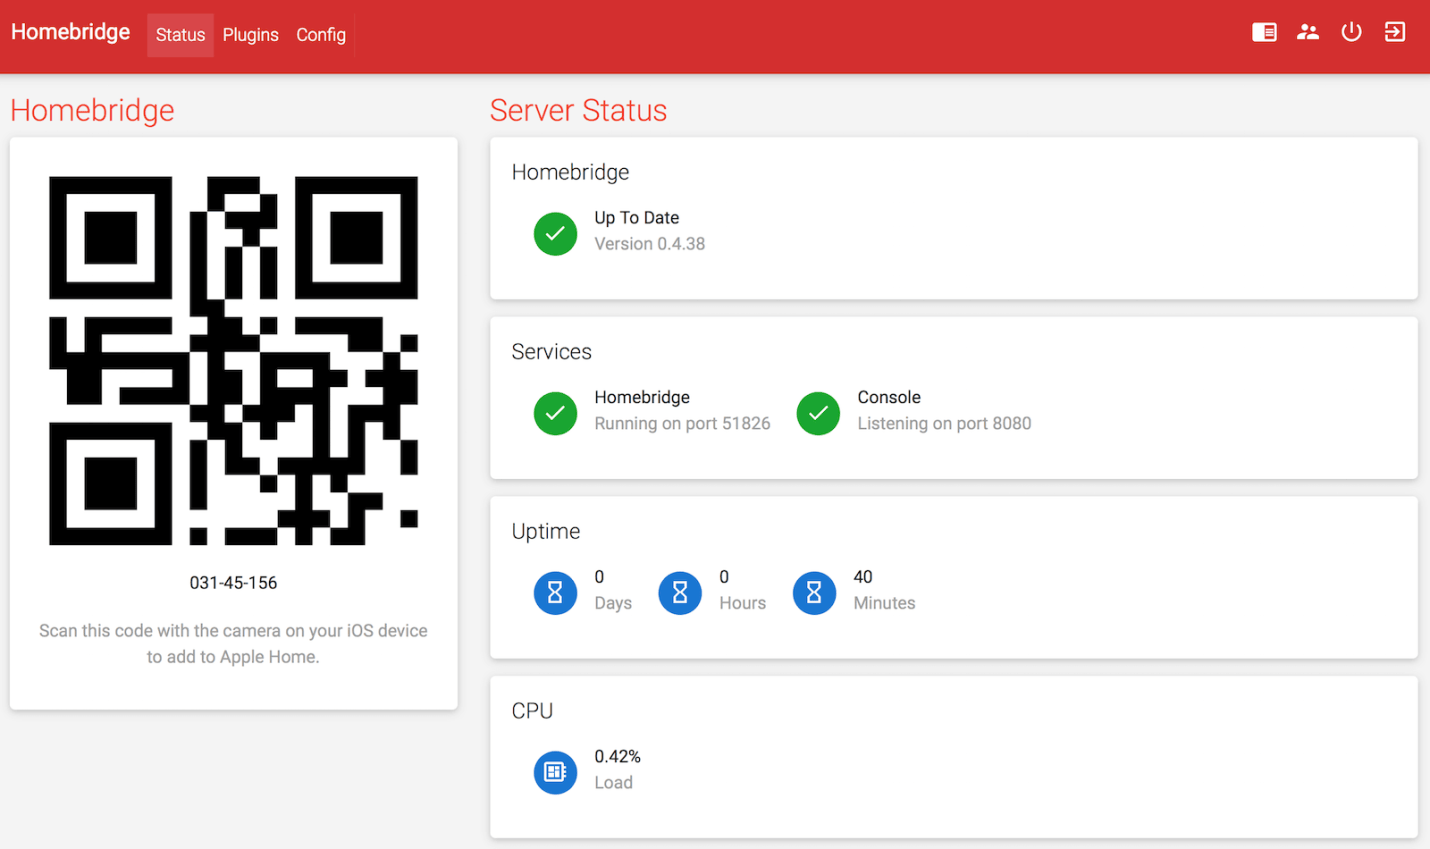Open the Config tab

[321, 35]
